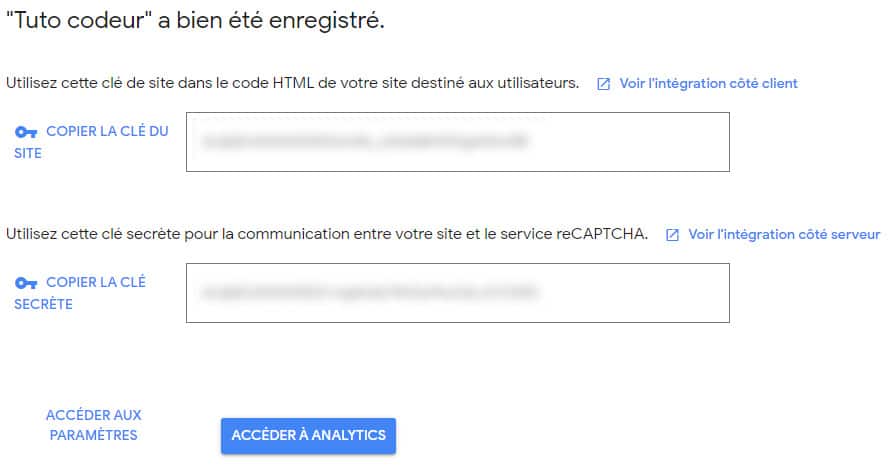893x469 pixels.
Task: Click the key icon beside the site key label
Action: [x=26, y=133]
